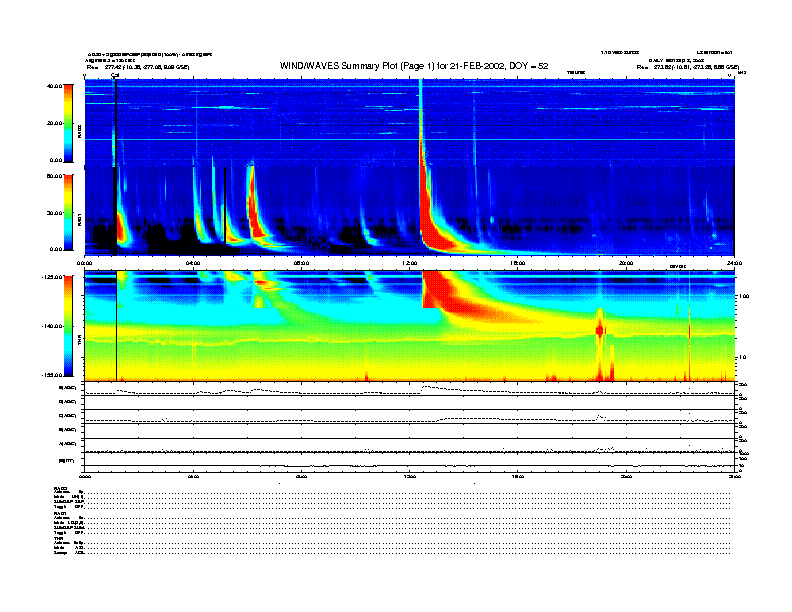The width and height of the screenshot is (792, 612).
Task: Click the 60.00 label on RAD1 scale
Action: click(54, 176)
